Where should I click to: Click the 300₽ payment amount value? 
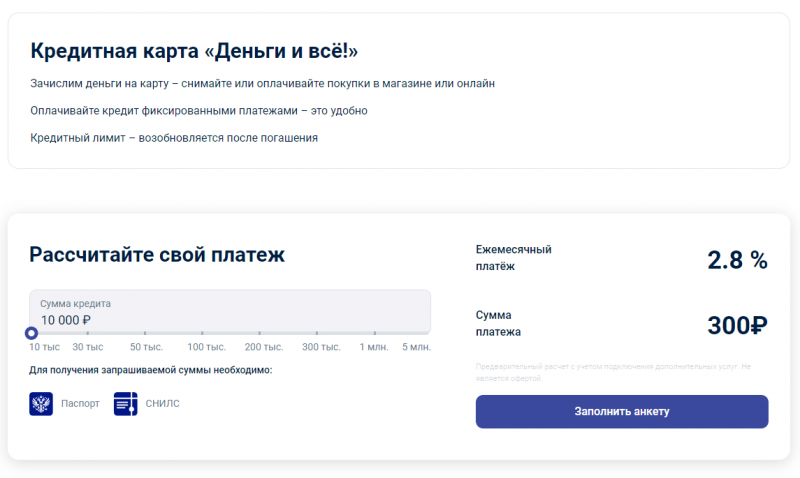737,325
